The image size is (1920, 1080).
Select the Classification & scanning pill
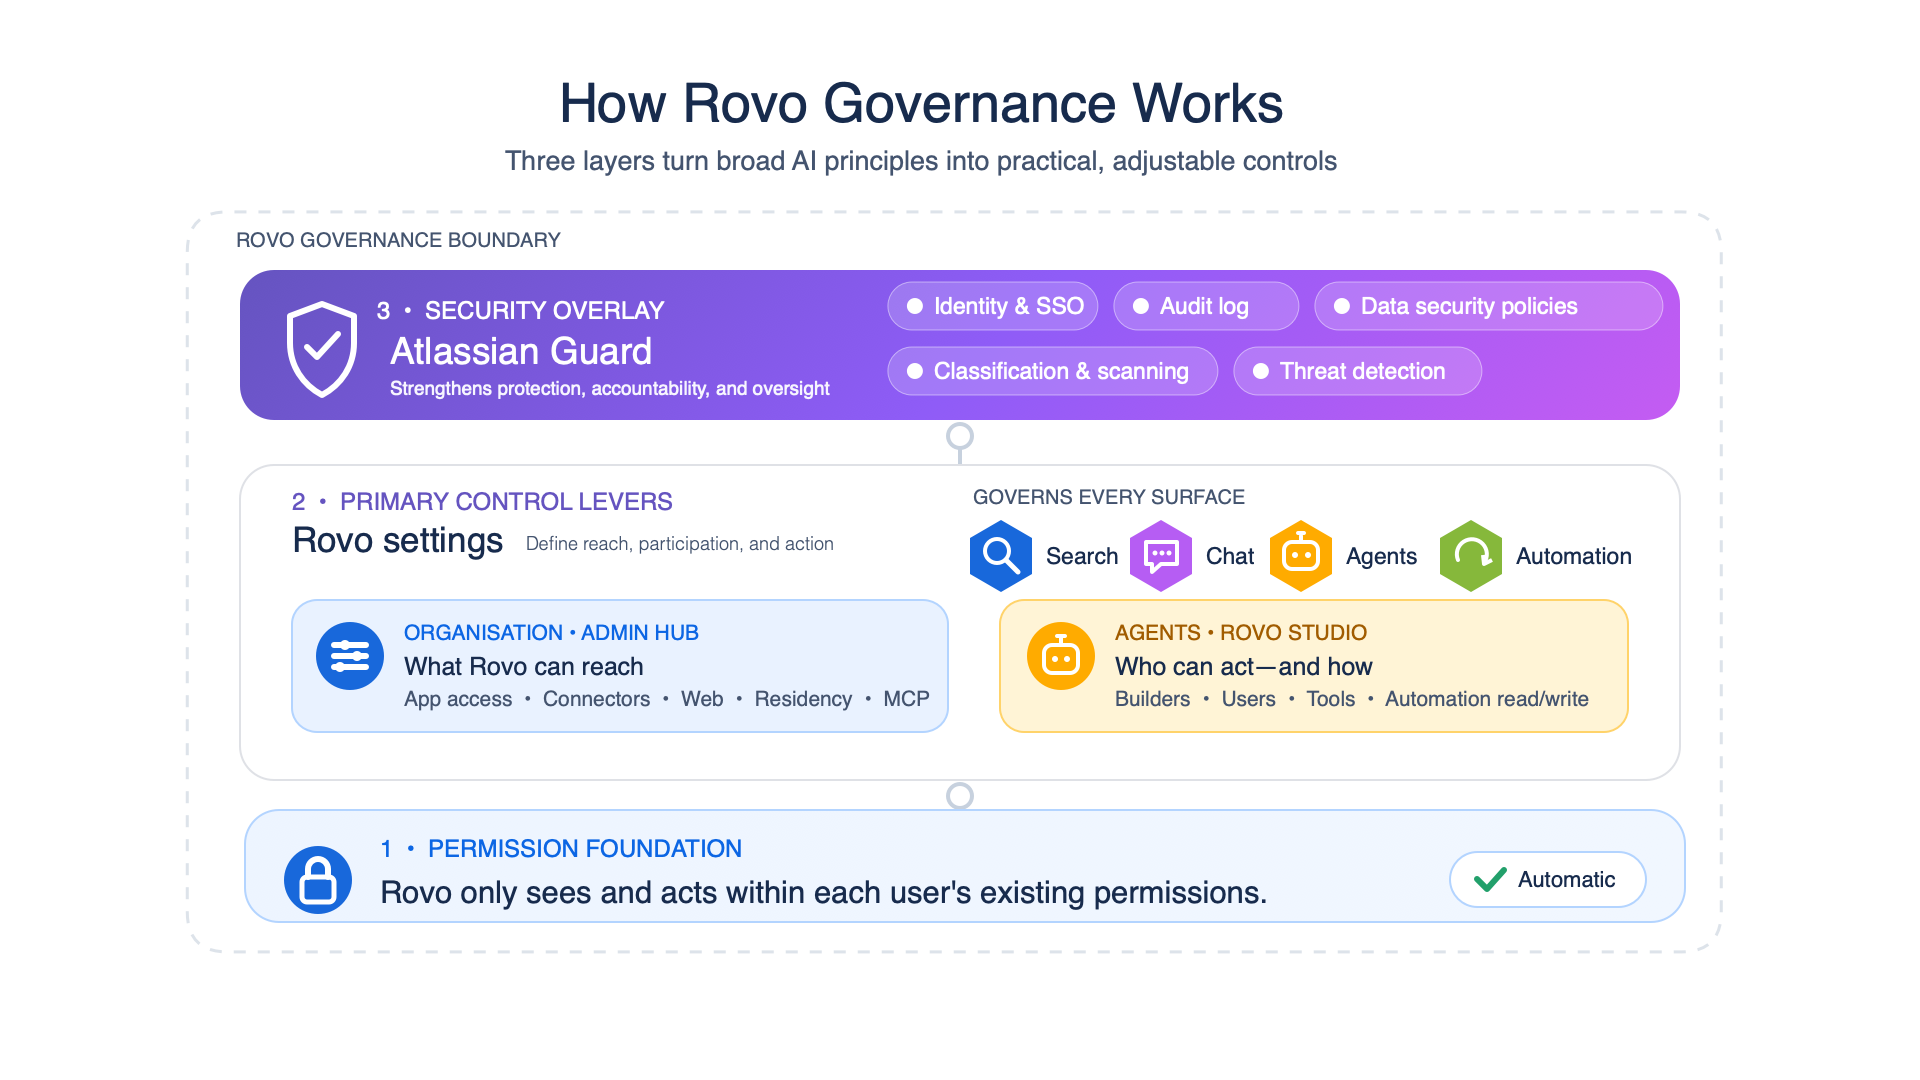[x=1053, y=371]
